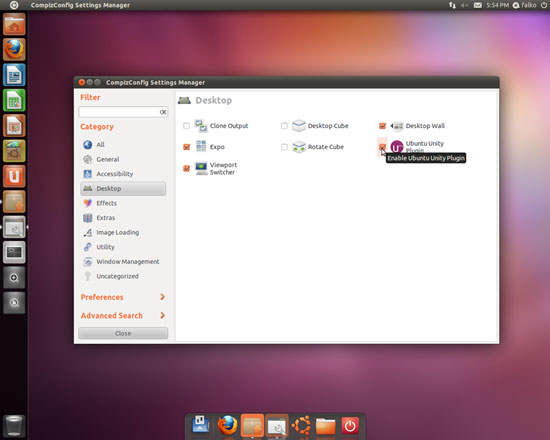
Task: Select the Image Loading category
Action: [123, 233]
